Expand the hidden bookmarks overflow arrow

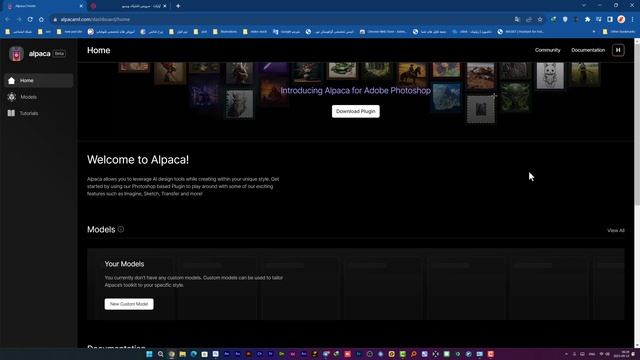click(594, 31)
